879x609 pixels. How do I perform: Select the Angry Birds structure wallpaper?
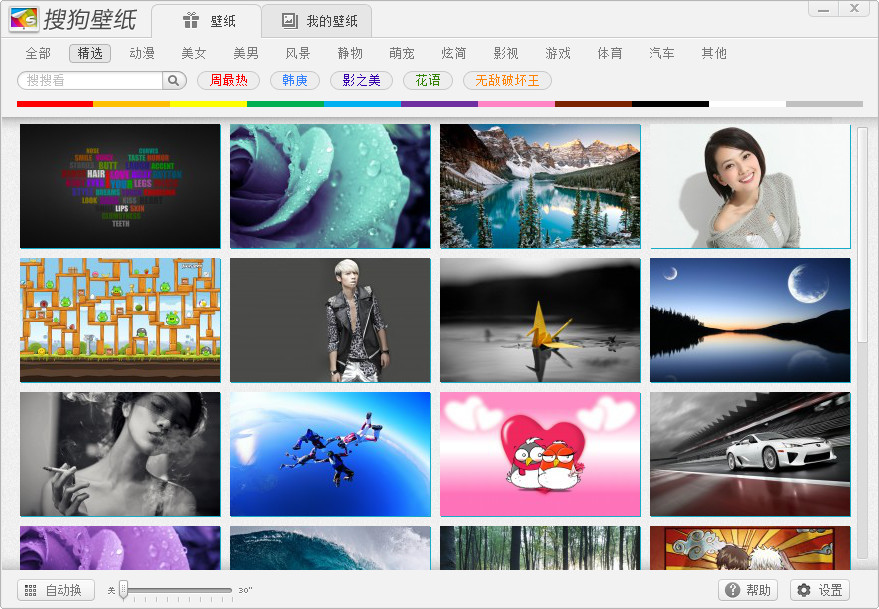[120, 320]
